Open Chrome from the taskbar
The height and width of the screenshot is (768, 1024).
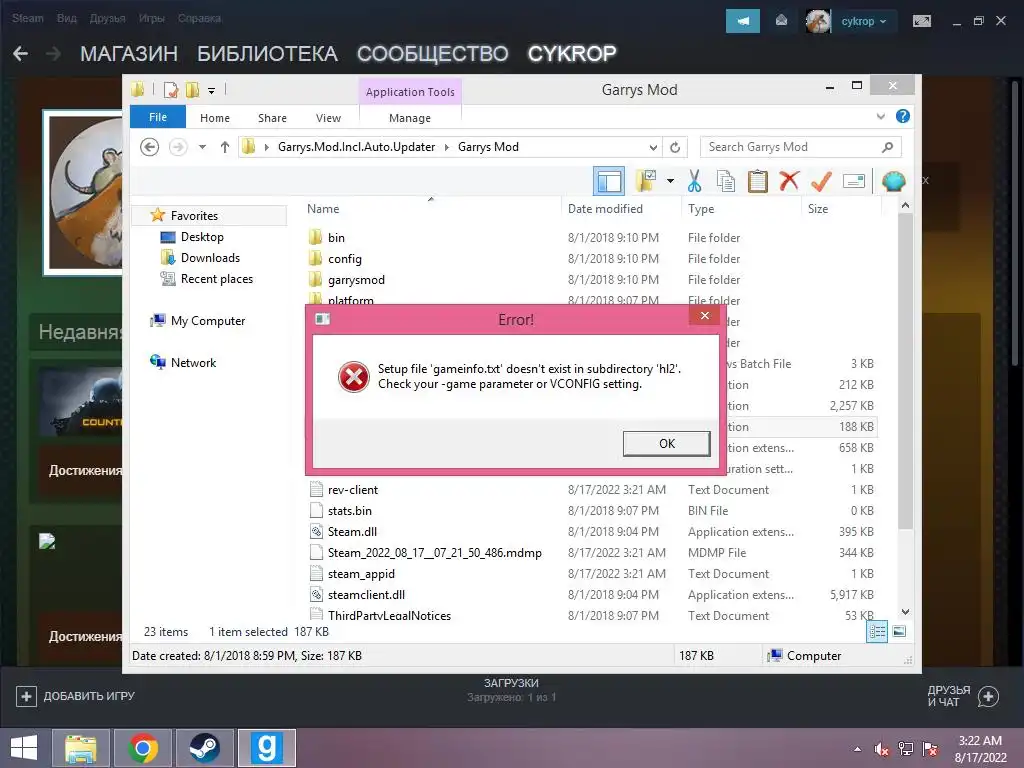142,748
